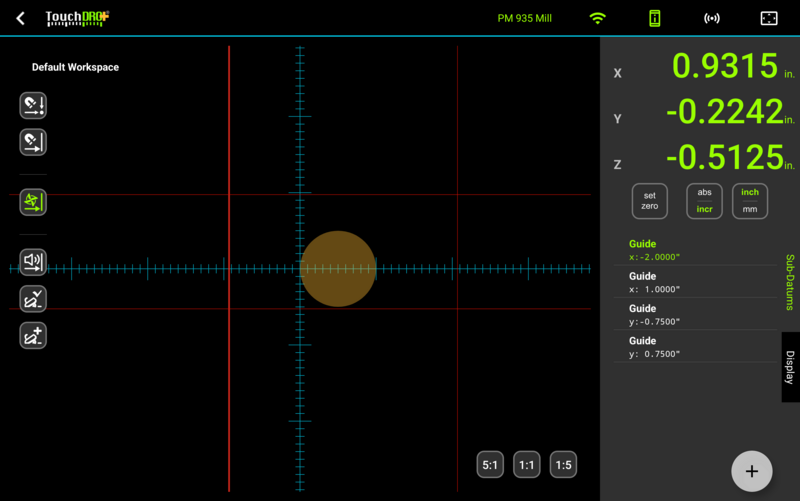The image size is (800, 501).
Task: Click the set zero button
Action: (649, 201)
